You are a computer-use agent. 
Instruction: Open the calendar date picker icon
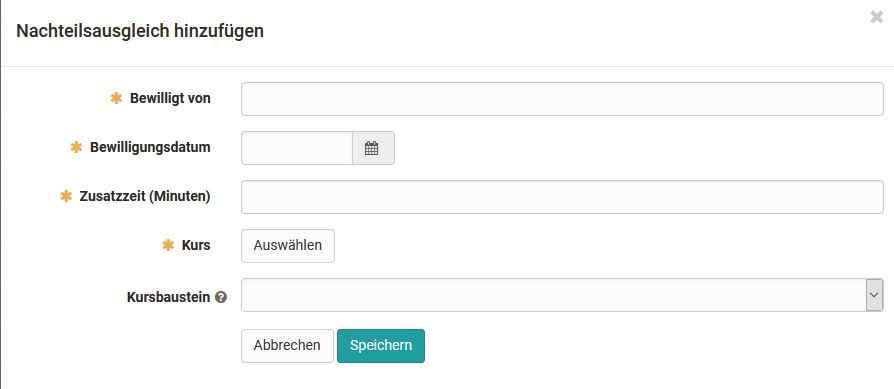[x=373, y=148]
